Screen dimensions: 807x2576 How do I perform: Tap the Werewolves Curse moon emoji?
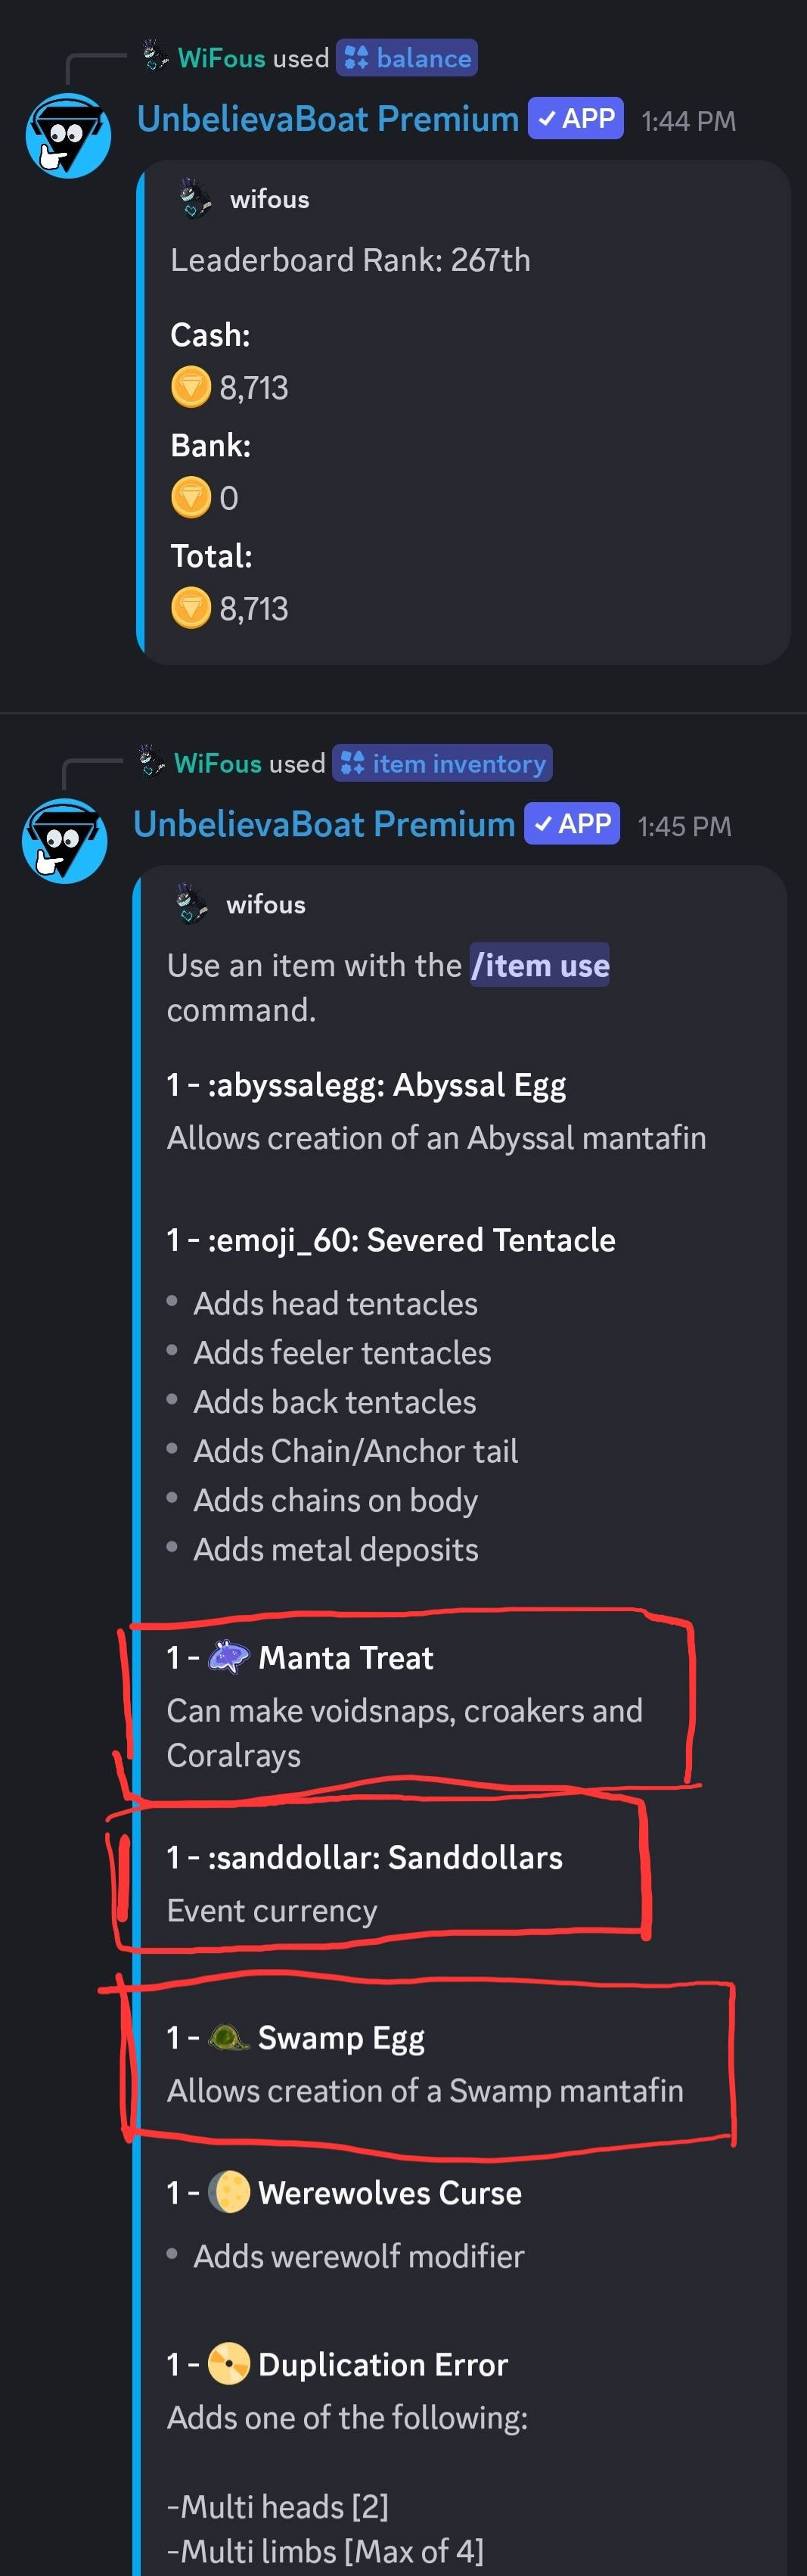coord(228,2192)
